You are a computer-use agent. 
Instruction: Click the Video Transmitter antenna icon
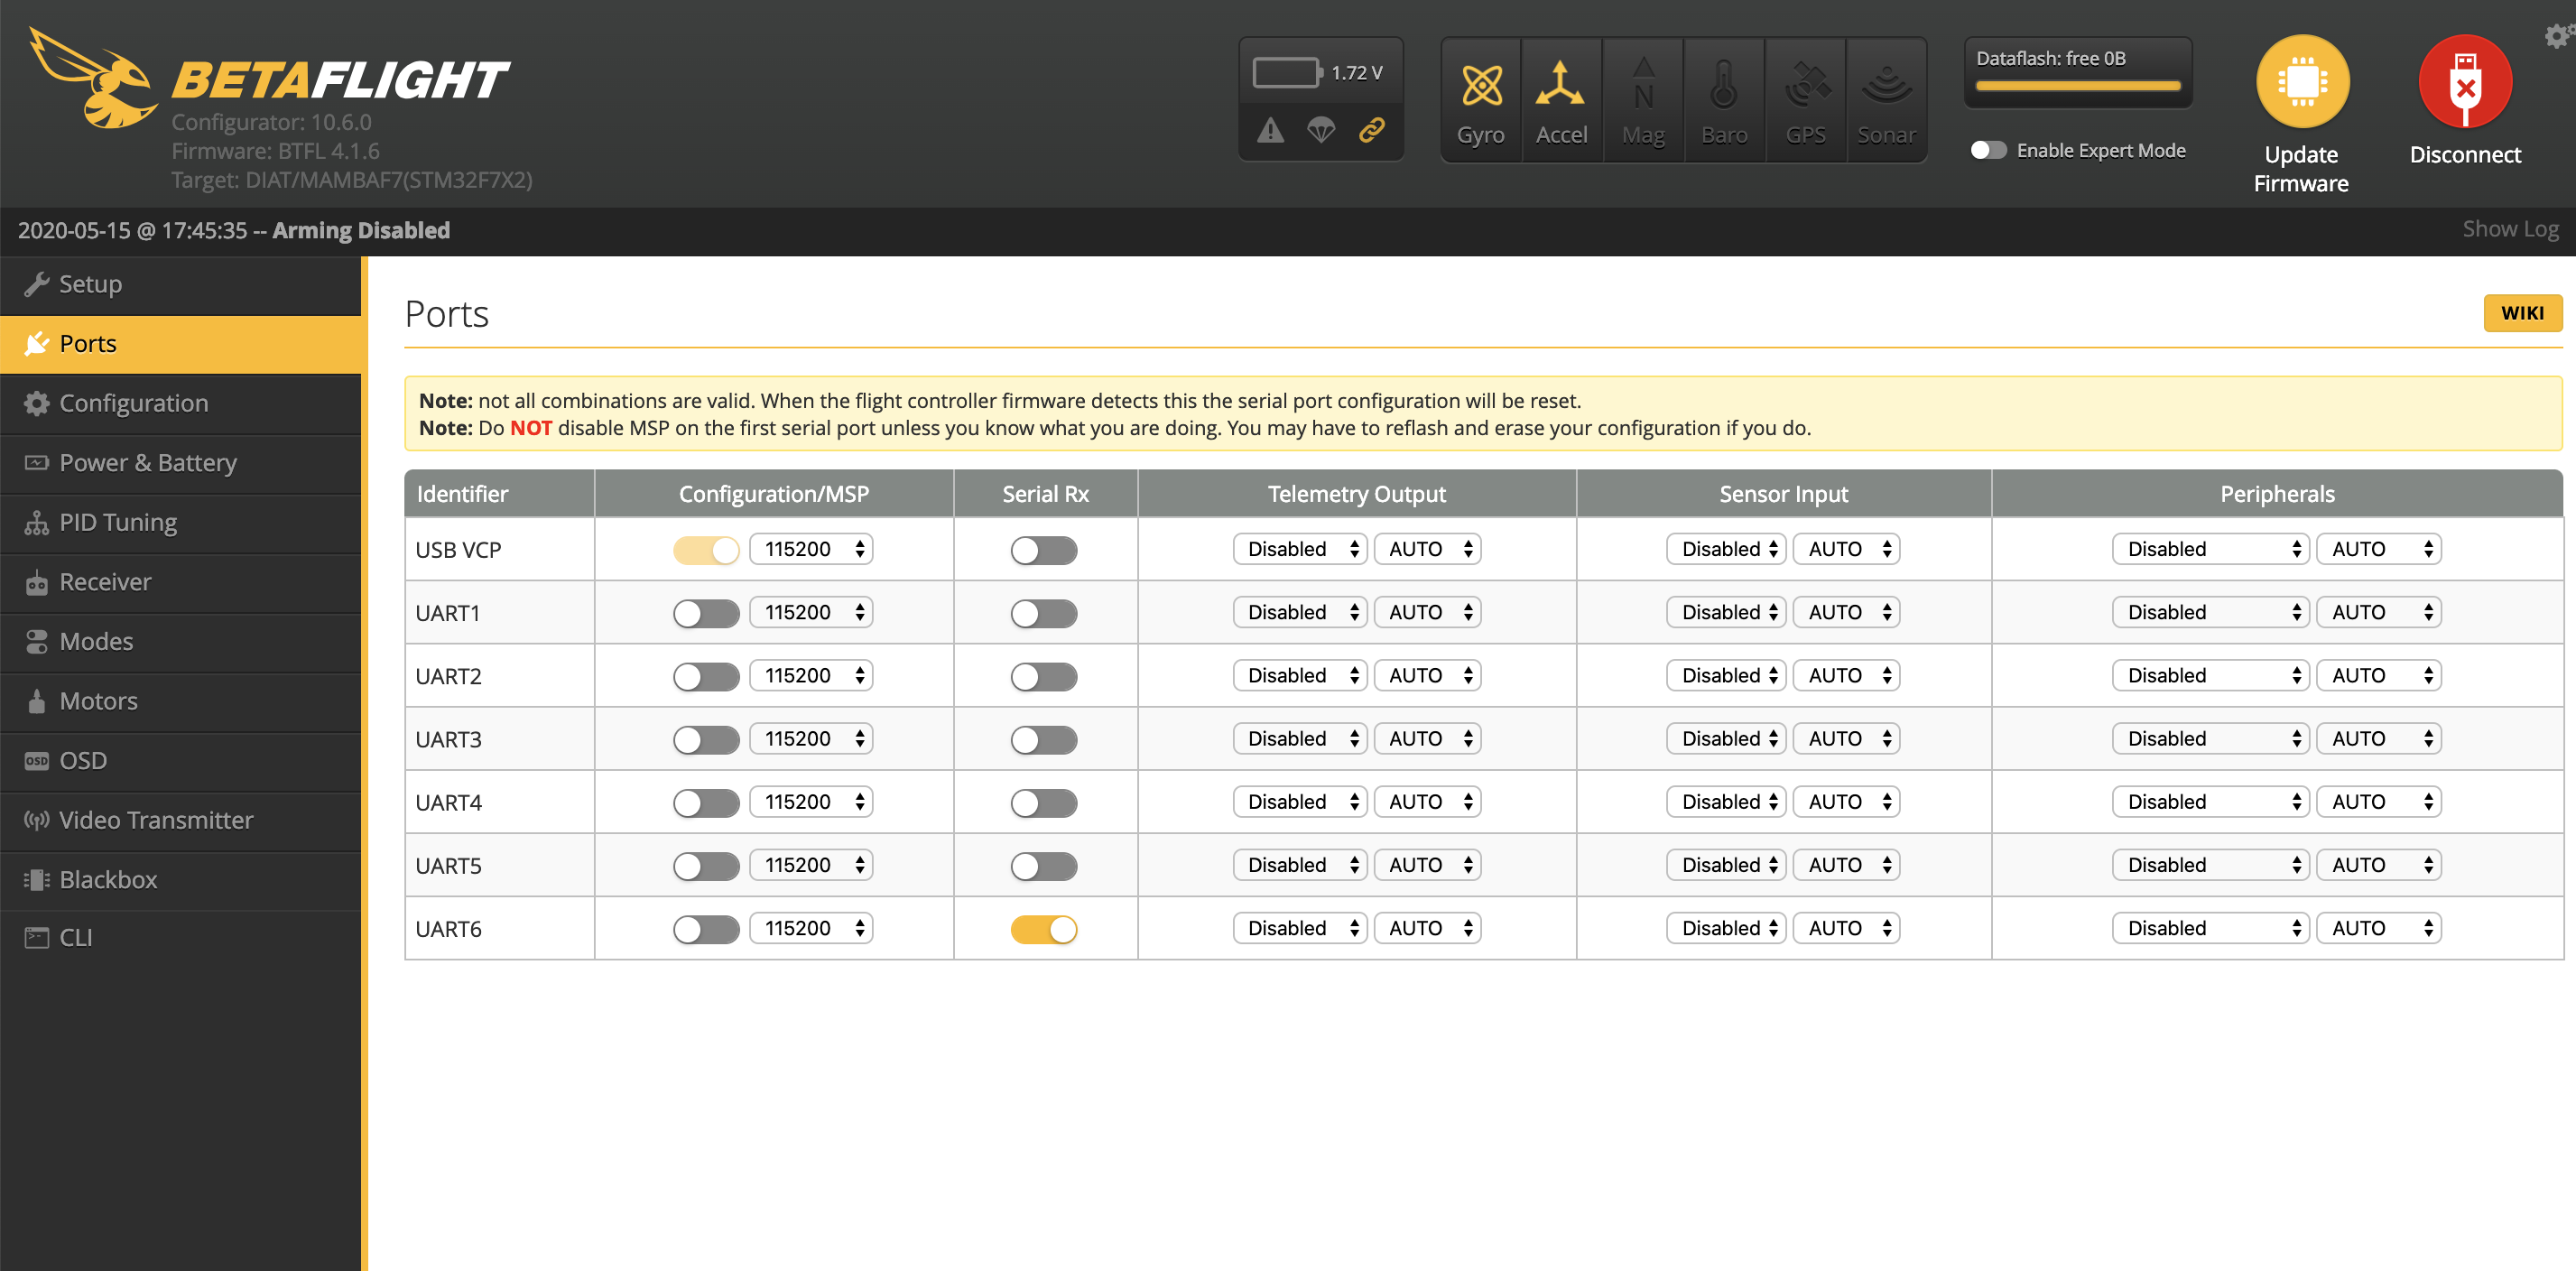point(37,821)
